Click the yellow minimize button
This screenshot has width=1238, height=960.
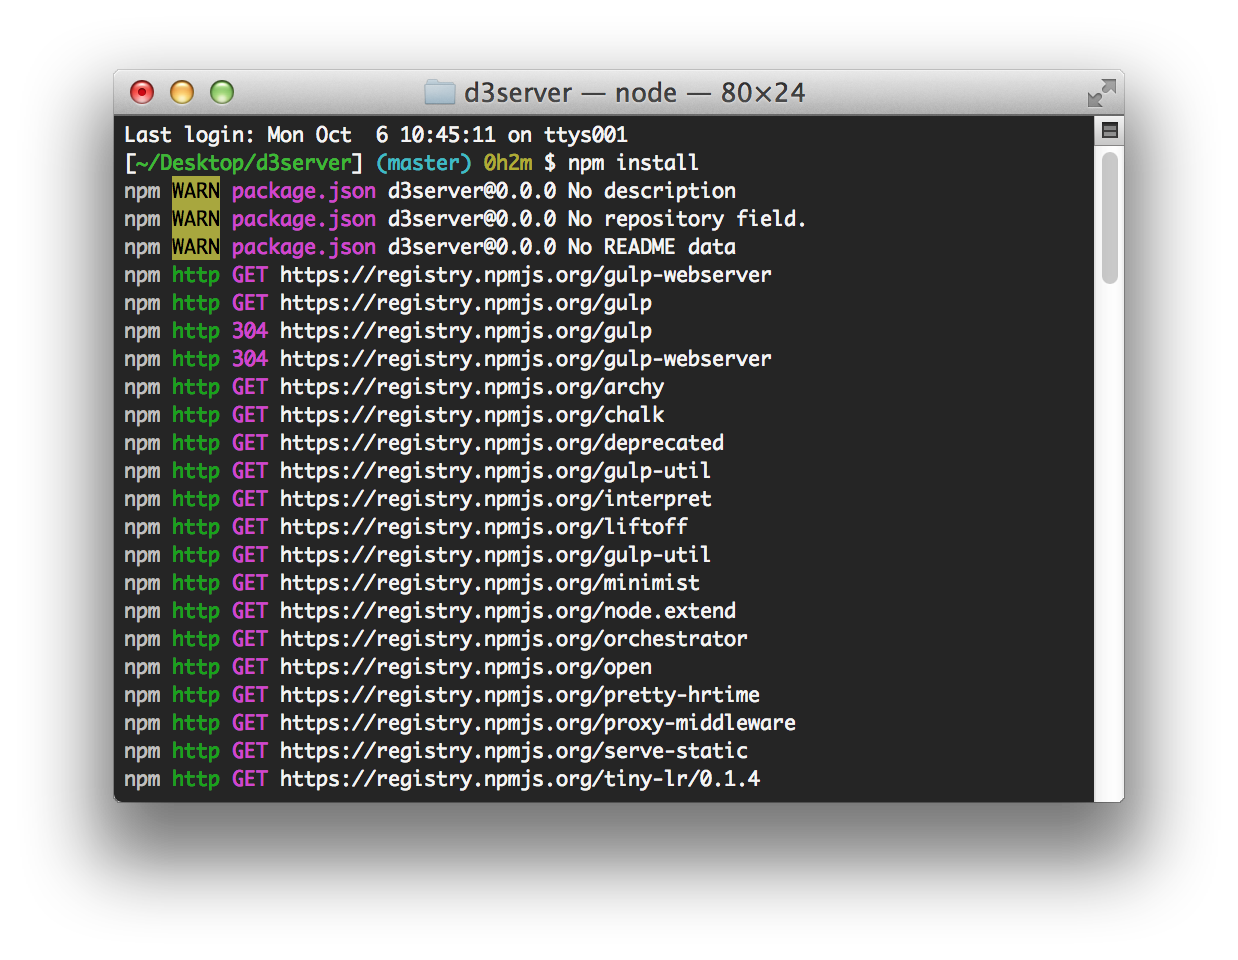[x=182, y=93]
